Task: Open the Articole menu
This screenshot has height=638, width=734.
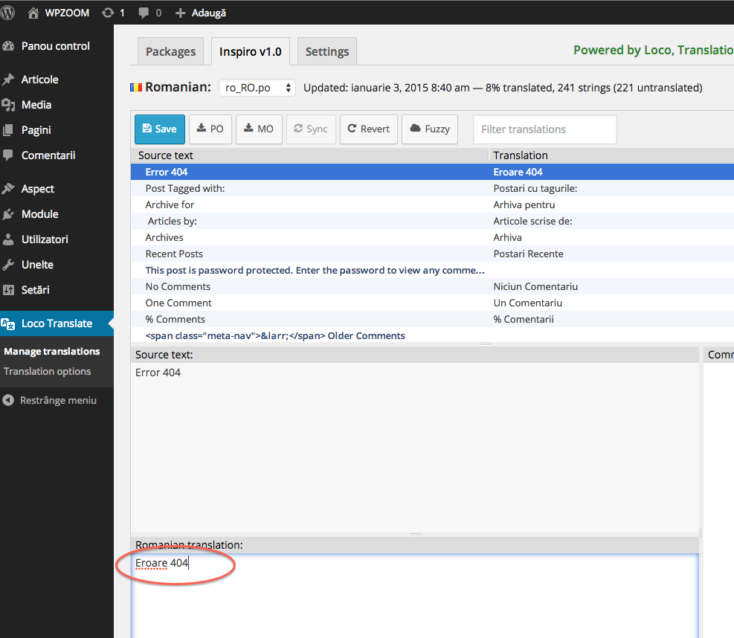Action: tap(40, 79)
